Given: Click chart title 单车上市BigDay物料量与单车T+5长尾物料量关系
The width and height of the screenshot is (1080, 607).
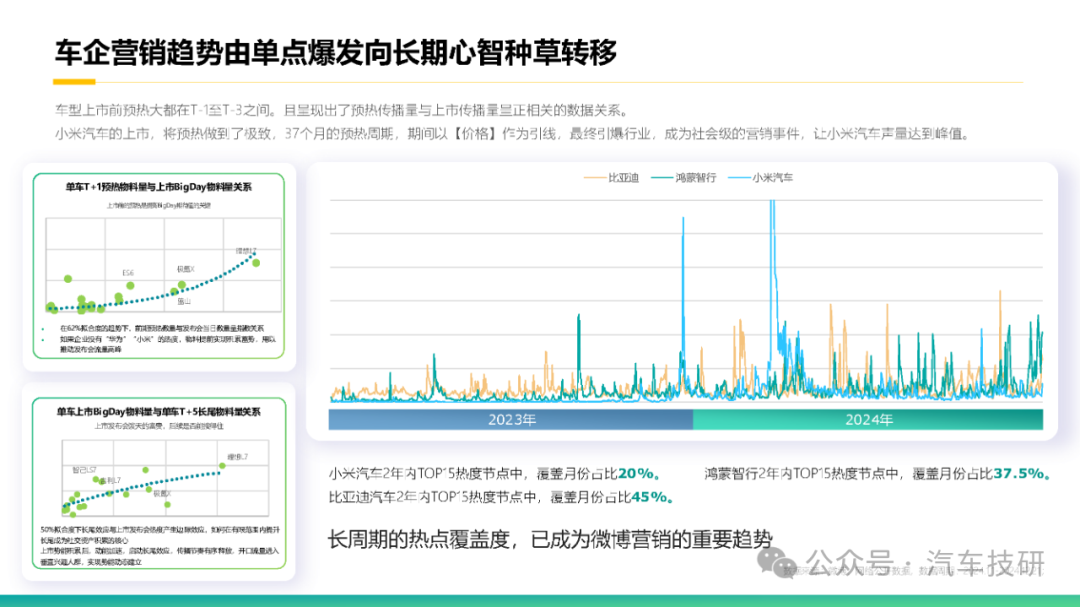Looking at the screenshot, I should point(158,411).
